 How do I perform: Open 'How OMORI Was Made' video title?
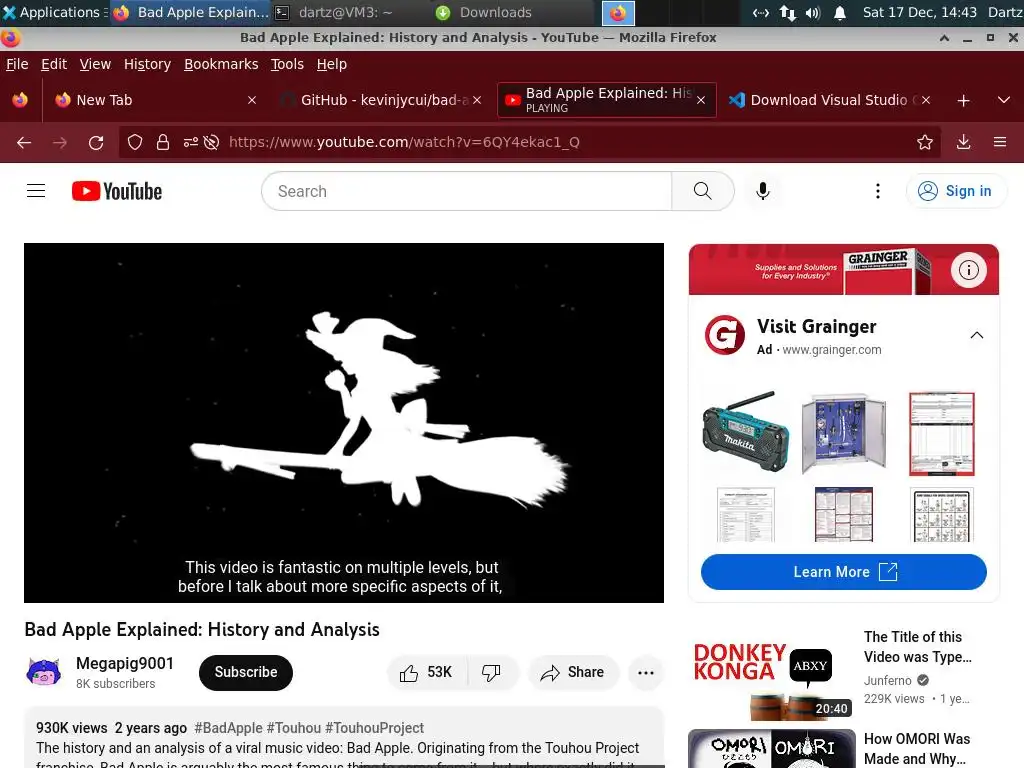coord(917,748)
